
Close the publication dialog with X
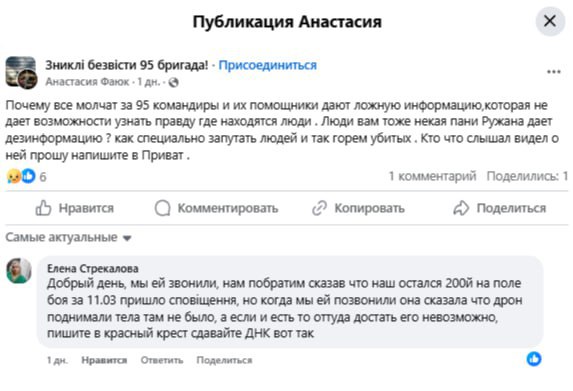[550, 21]
